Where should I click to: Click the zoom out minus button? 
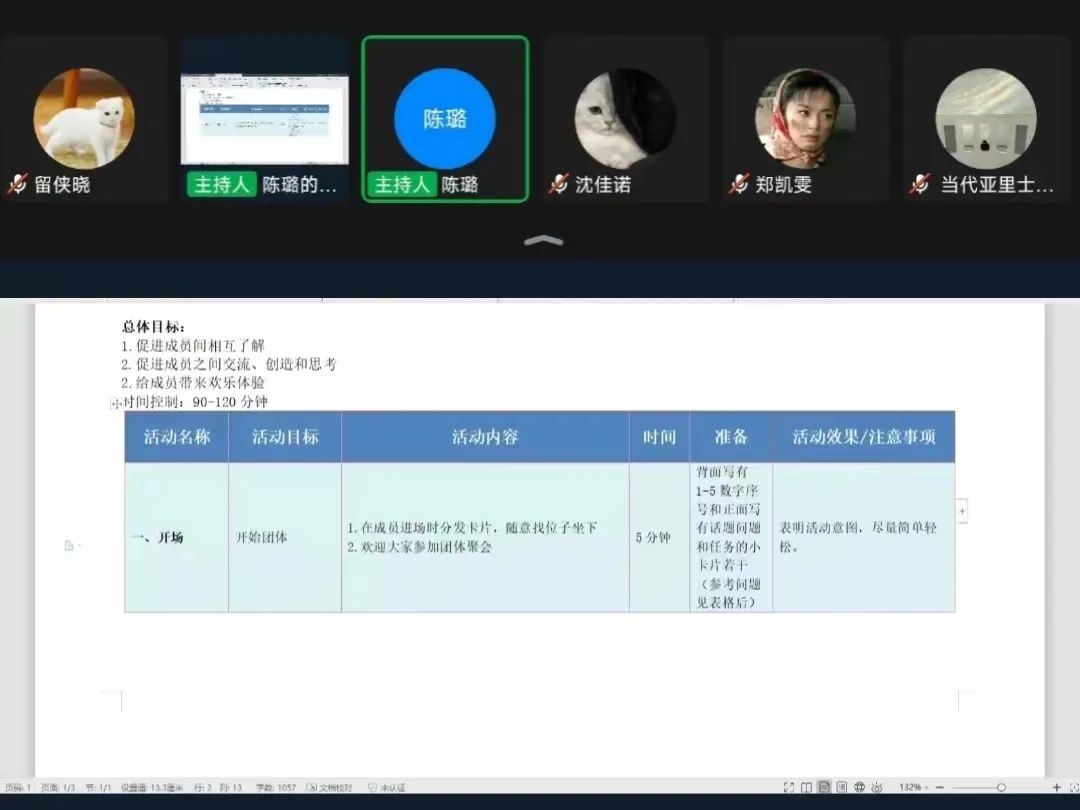click(940, 788)
